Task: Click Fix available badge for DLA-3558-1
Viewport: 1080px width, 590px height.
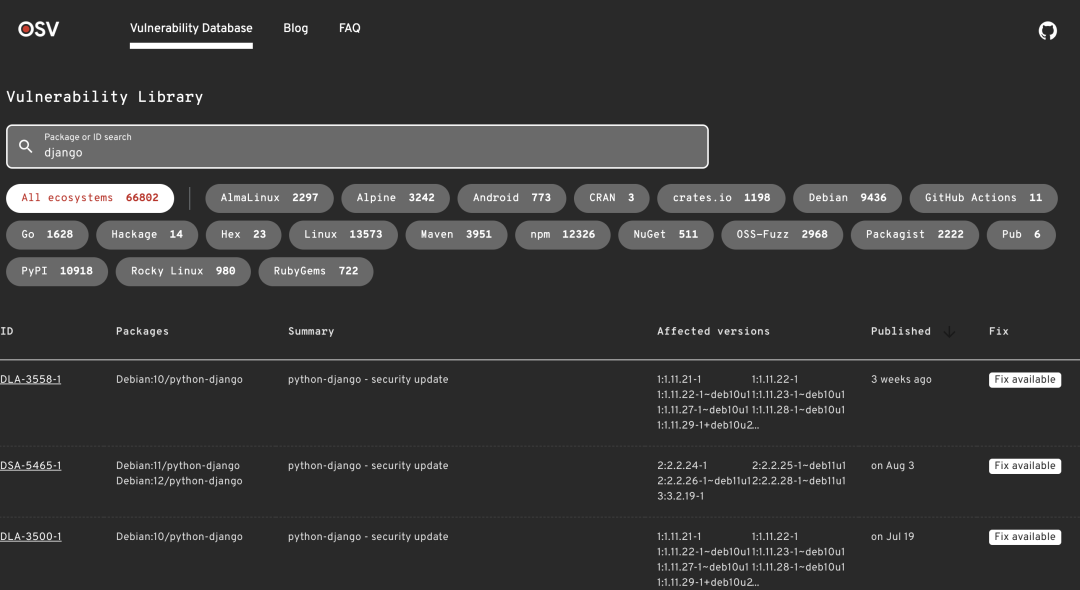Action: [x=1025, y=380]
